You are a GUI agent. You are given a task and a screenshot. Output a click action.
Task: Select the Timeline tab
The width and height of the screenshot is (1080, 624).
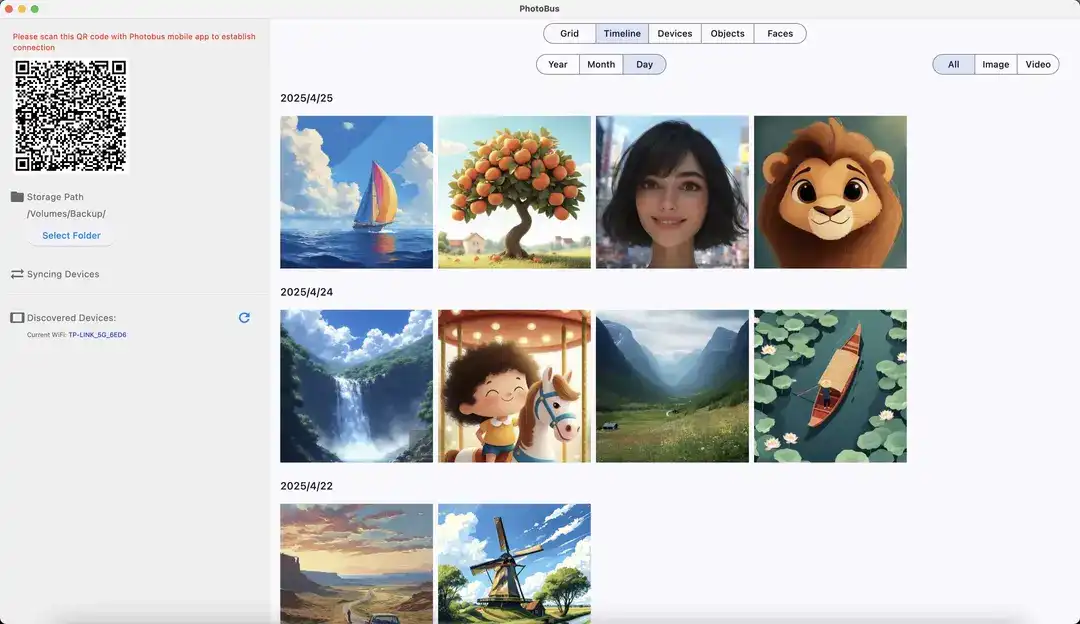coord(622,33)
